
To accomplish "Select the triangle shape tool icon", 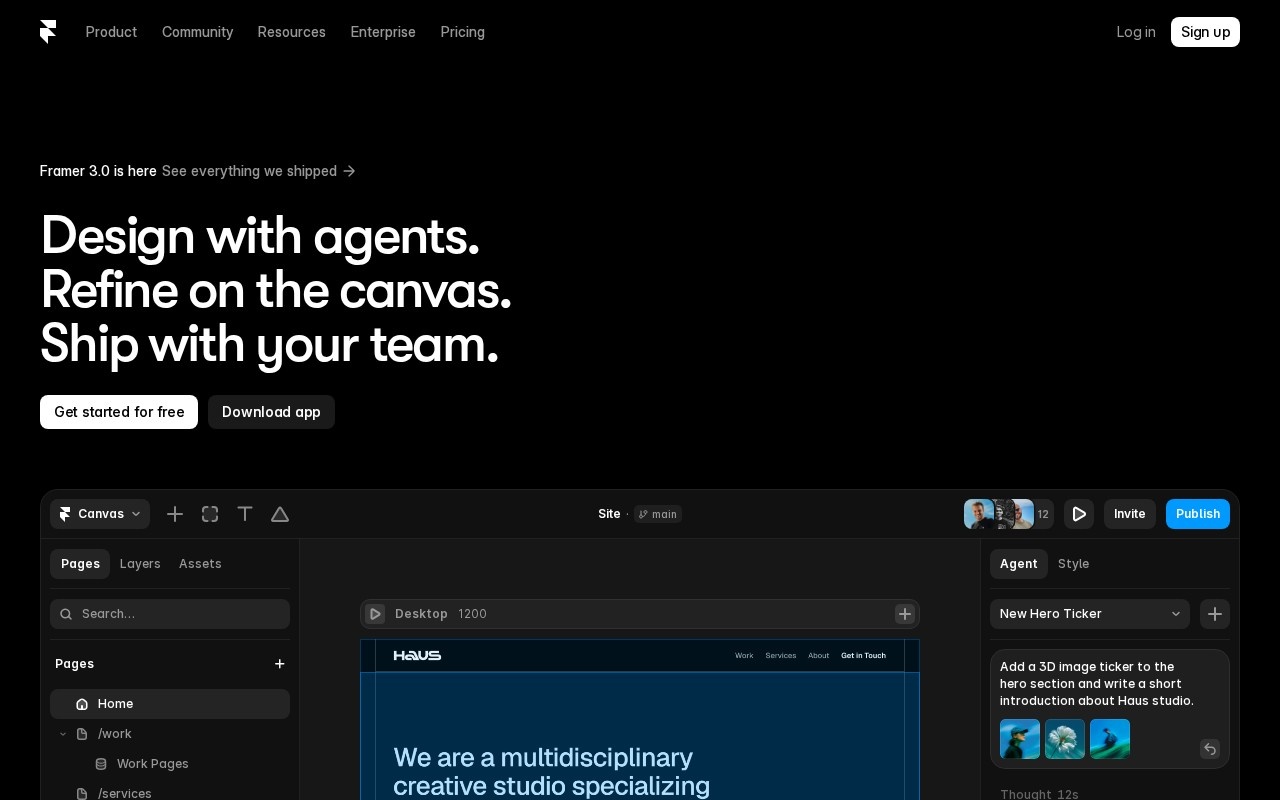I will 280,514.
